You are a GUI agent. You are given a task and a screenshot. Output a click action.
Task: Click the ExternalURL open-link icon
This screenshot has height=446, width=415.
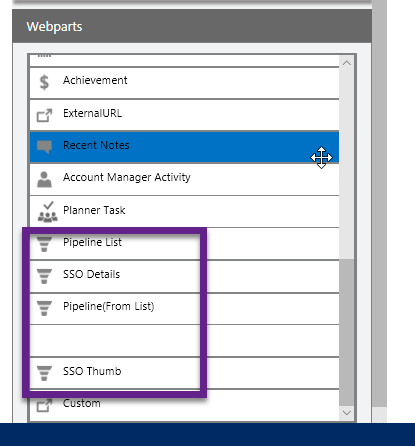(x=44, y=115)
